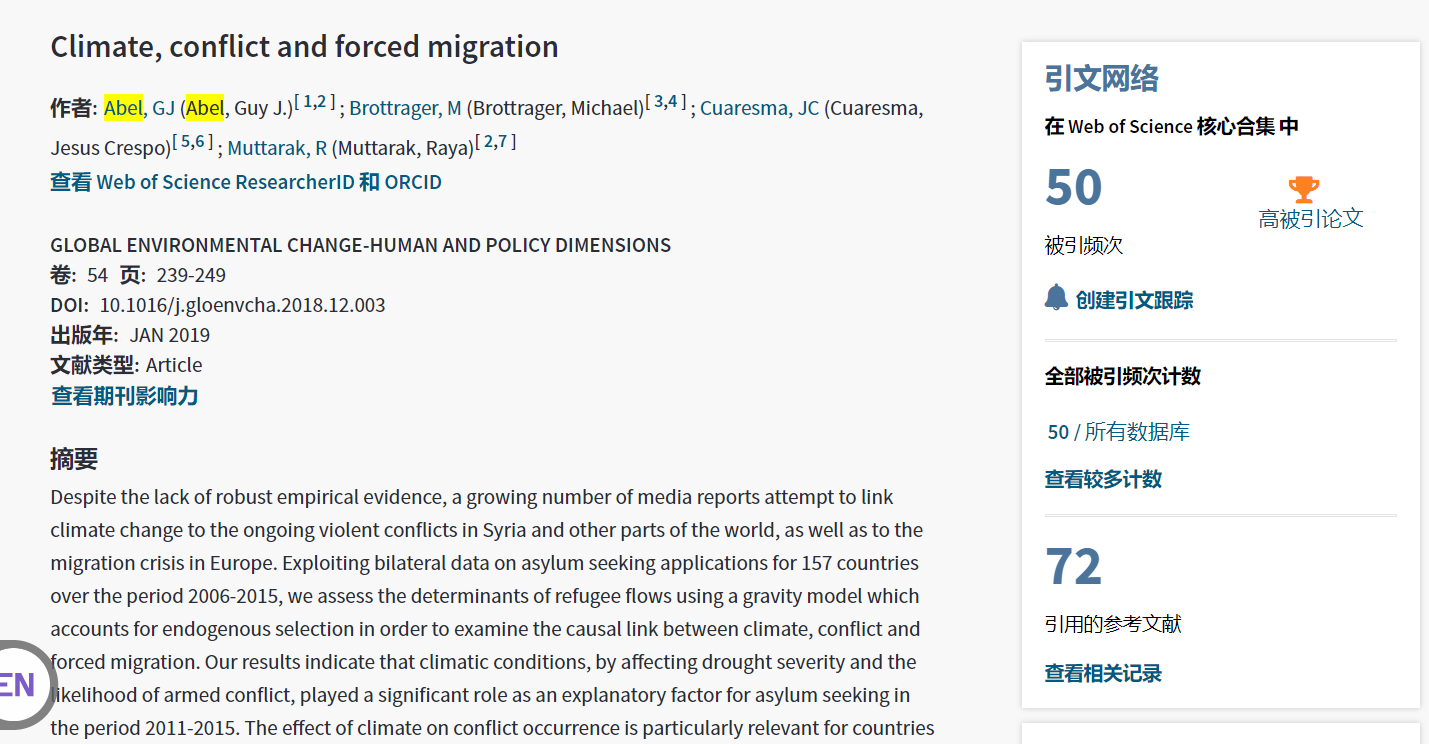
Task: Click the EN language circle icon
Action: coord(18,685)
